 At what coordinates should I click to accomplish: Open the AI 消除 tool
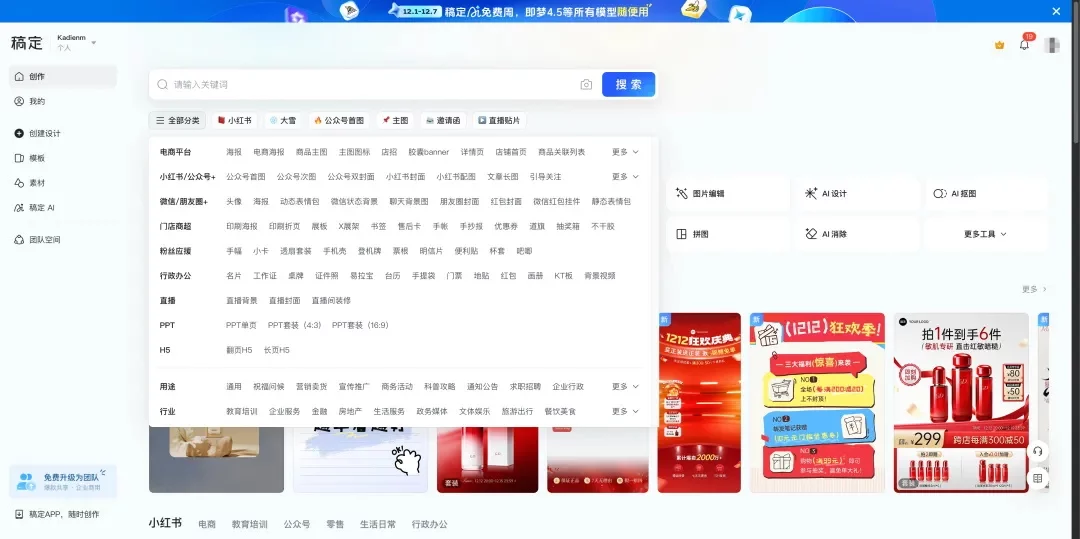[x=858, y=234]
